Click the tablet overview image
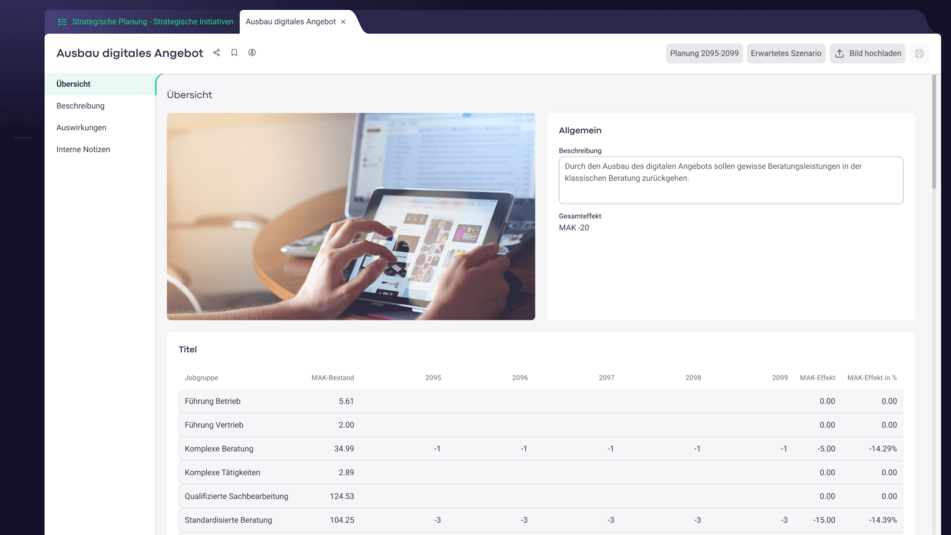 [x=351, y=216]
